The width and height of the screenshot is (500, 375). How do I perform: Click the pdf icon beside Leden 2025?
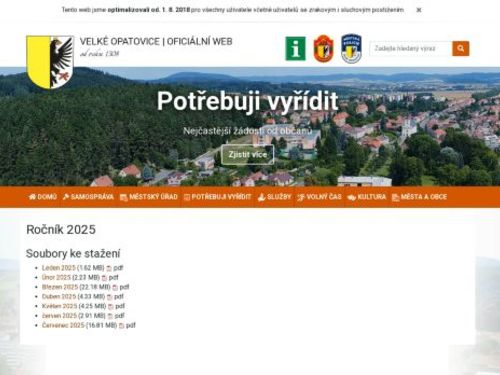[x=109, y=268]
